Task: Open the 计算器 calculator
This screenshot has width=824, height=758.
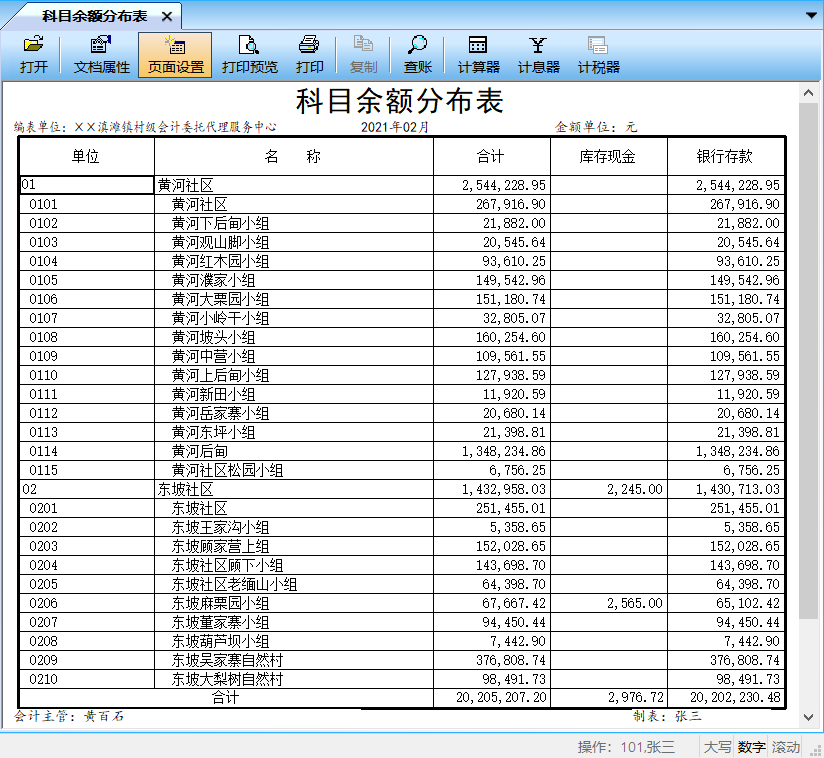Action: [x=478, y=55]
